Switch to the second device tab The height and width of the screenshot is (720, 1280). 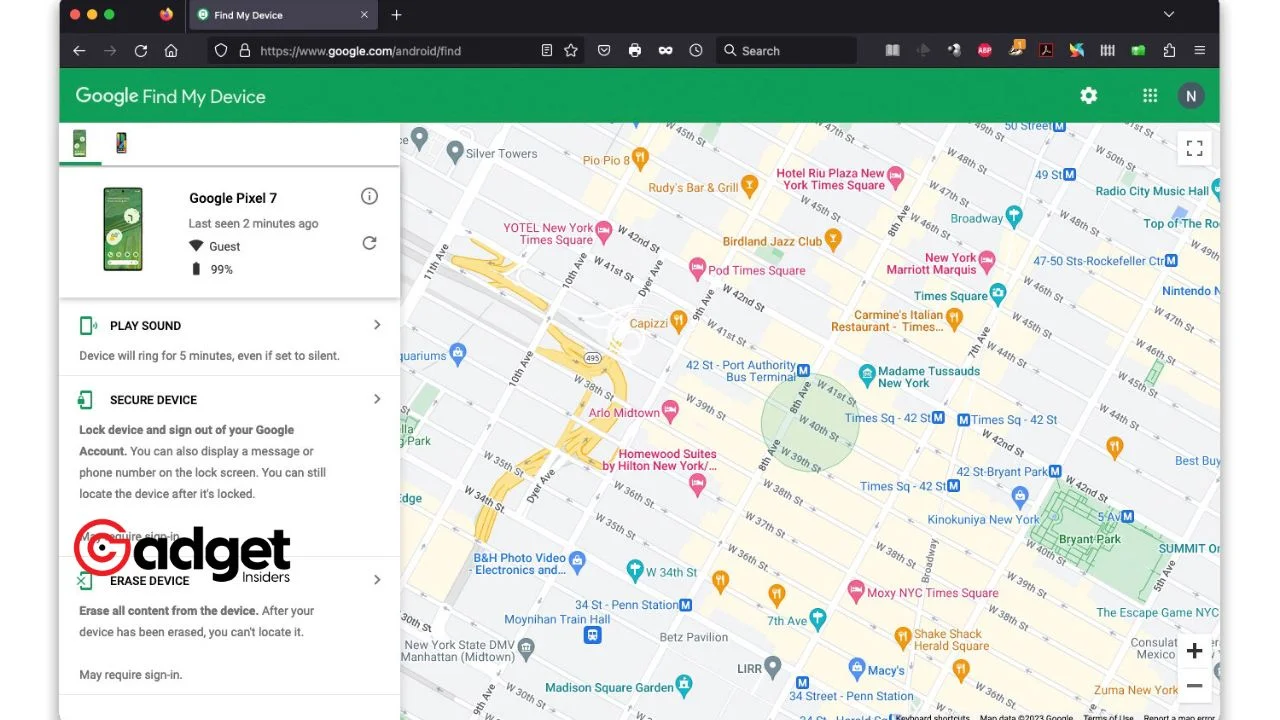121,143
